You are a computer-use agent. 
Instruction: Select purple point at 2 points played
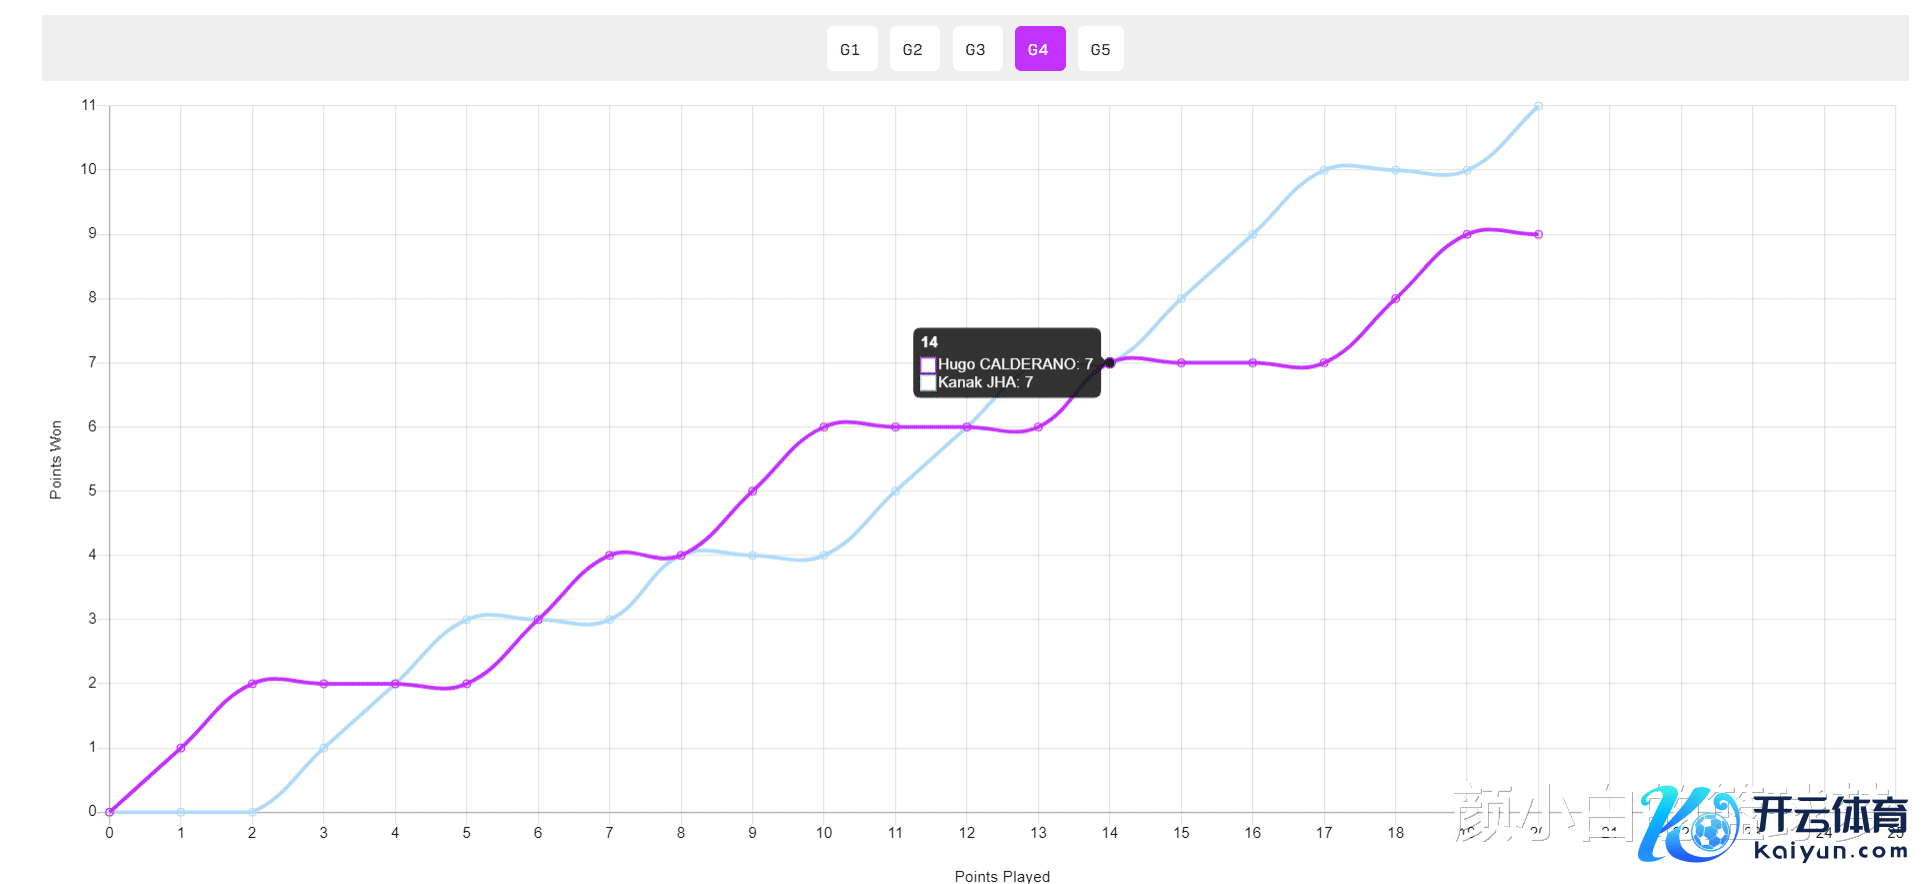pos(252,684)
